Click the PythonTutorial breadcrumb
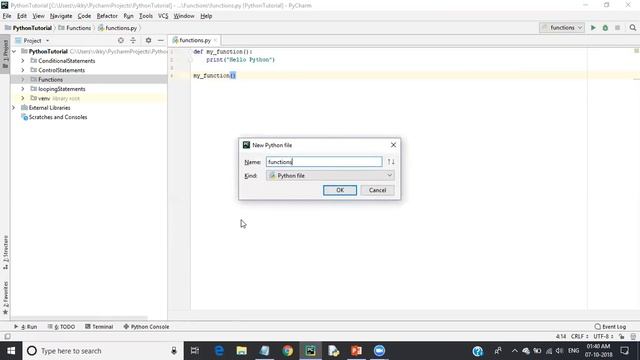This screenshot has width=640, height=360. pyautogui.click(x=29, y=28)
